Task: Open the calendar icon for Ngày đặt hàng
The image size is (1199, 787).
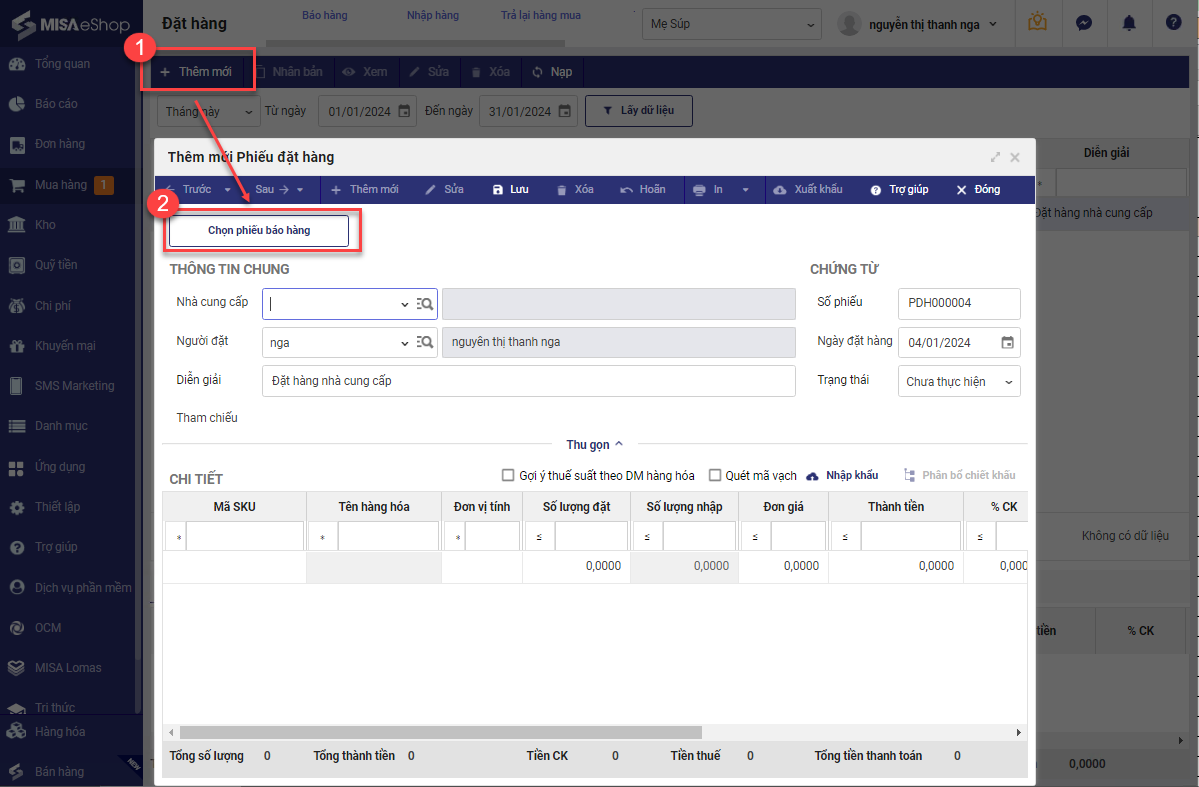Action: (x=1007, y=343)
